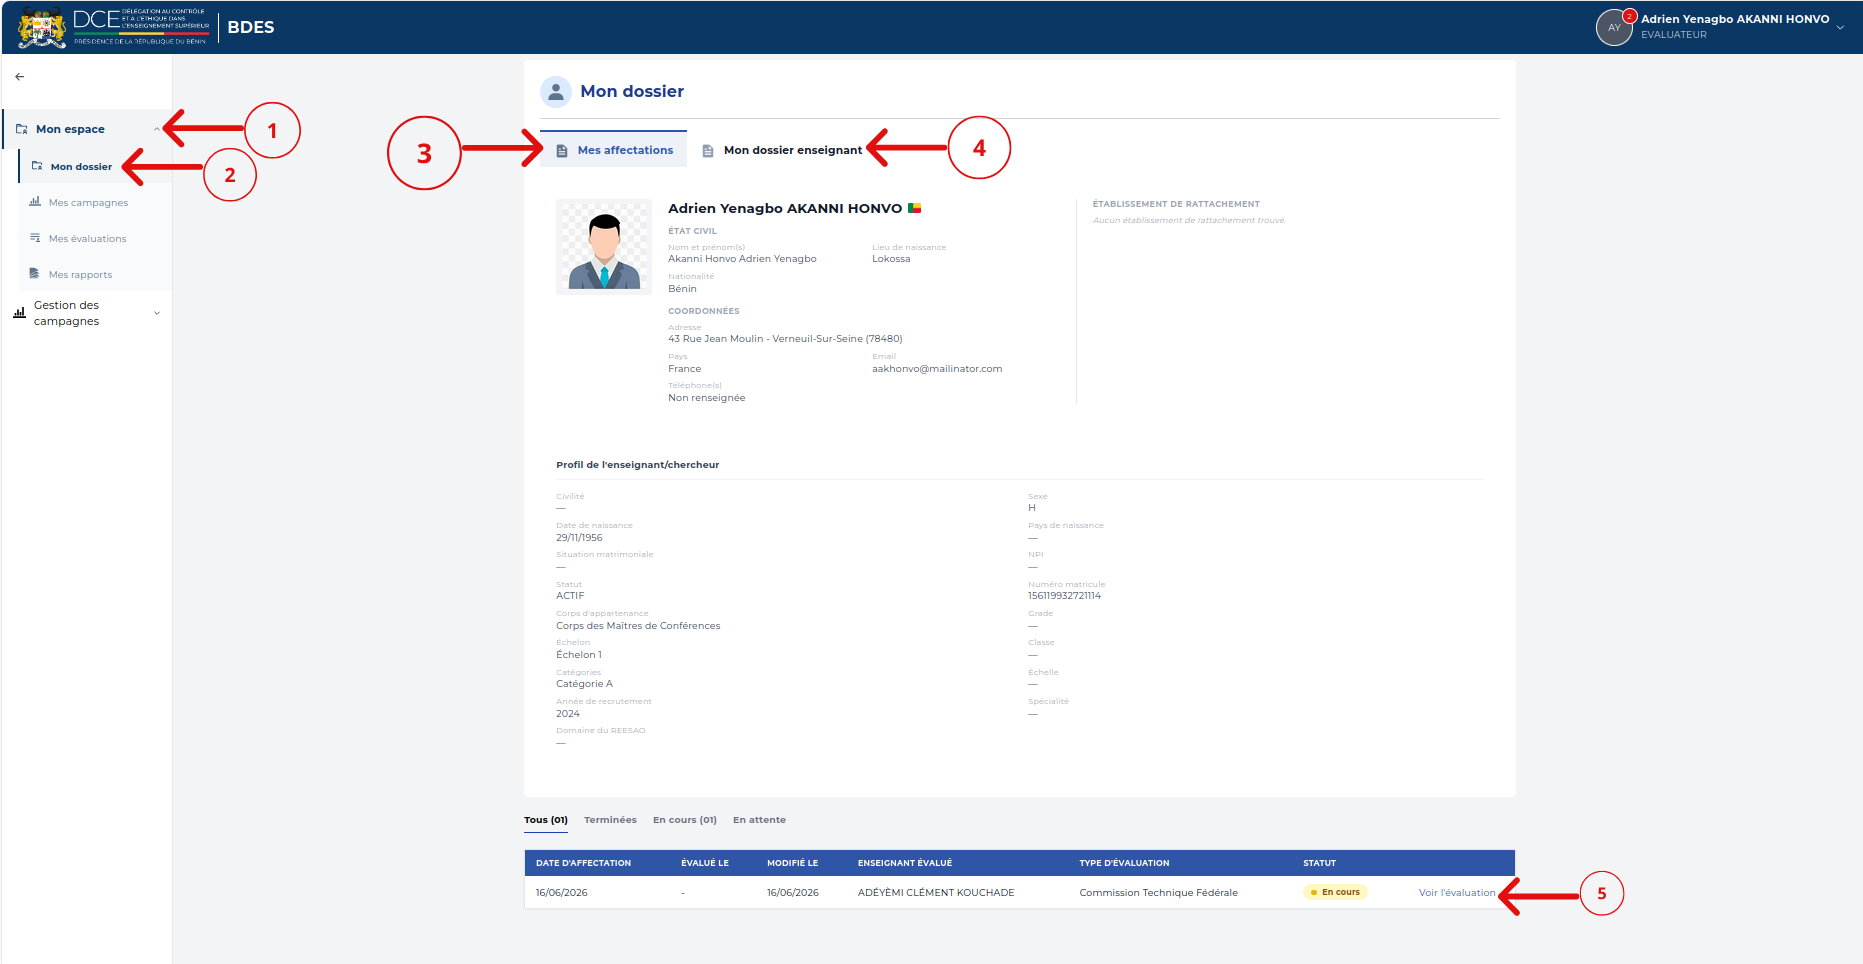Click the back arrow in sidebar
Image resolution: width=1863 pixels, height=964 pixels.
[20, 77]
